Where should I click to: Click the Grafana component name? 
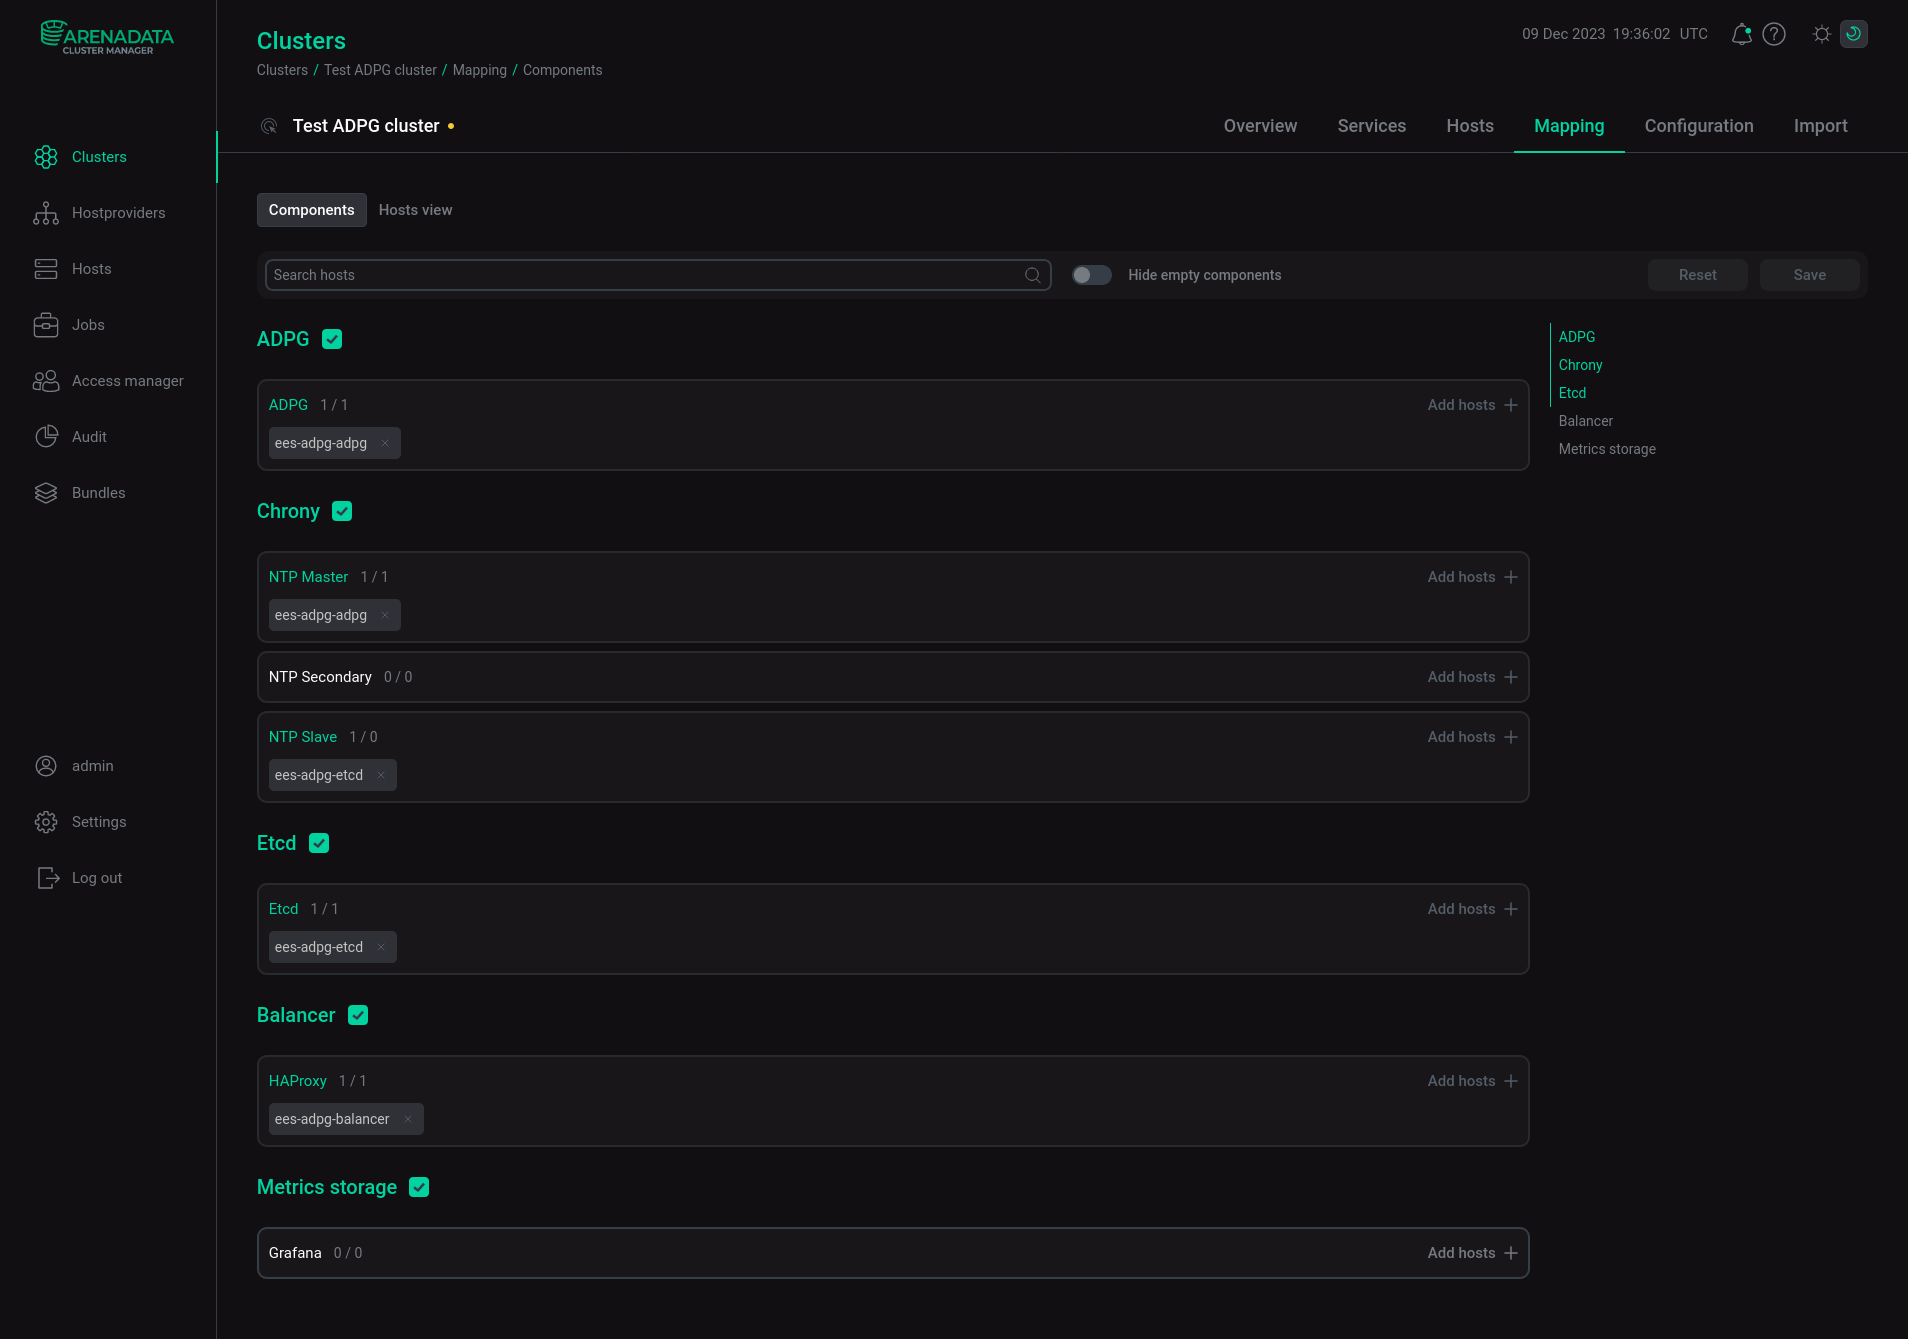pos(295,1253)
